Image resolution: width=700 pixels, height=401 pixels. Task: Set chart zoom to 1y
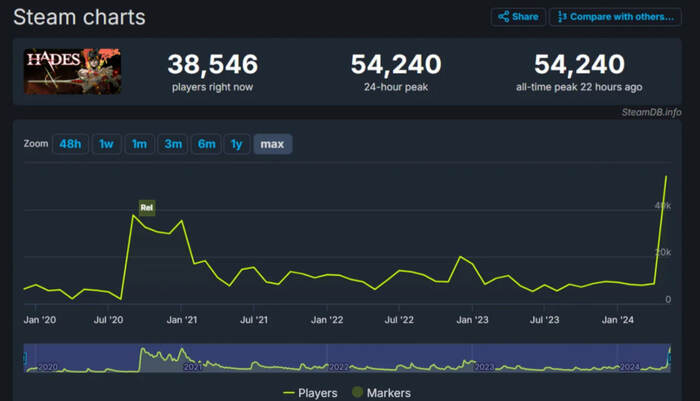pos(237,144)
